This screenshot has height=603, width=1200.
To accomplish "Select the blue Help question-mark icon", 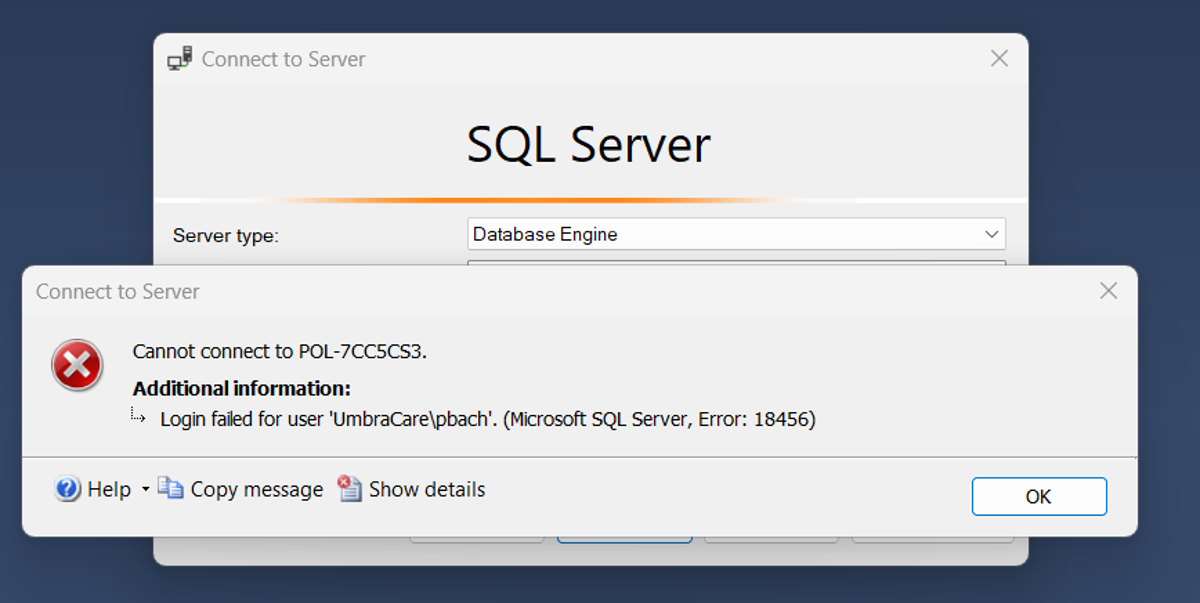I will pos(66,490).
